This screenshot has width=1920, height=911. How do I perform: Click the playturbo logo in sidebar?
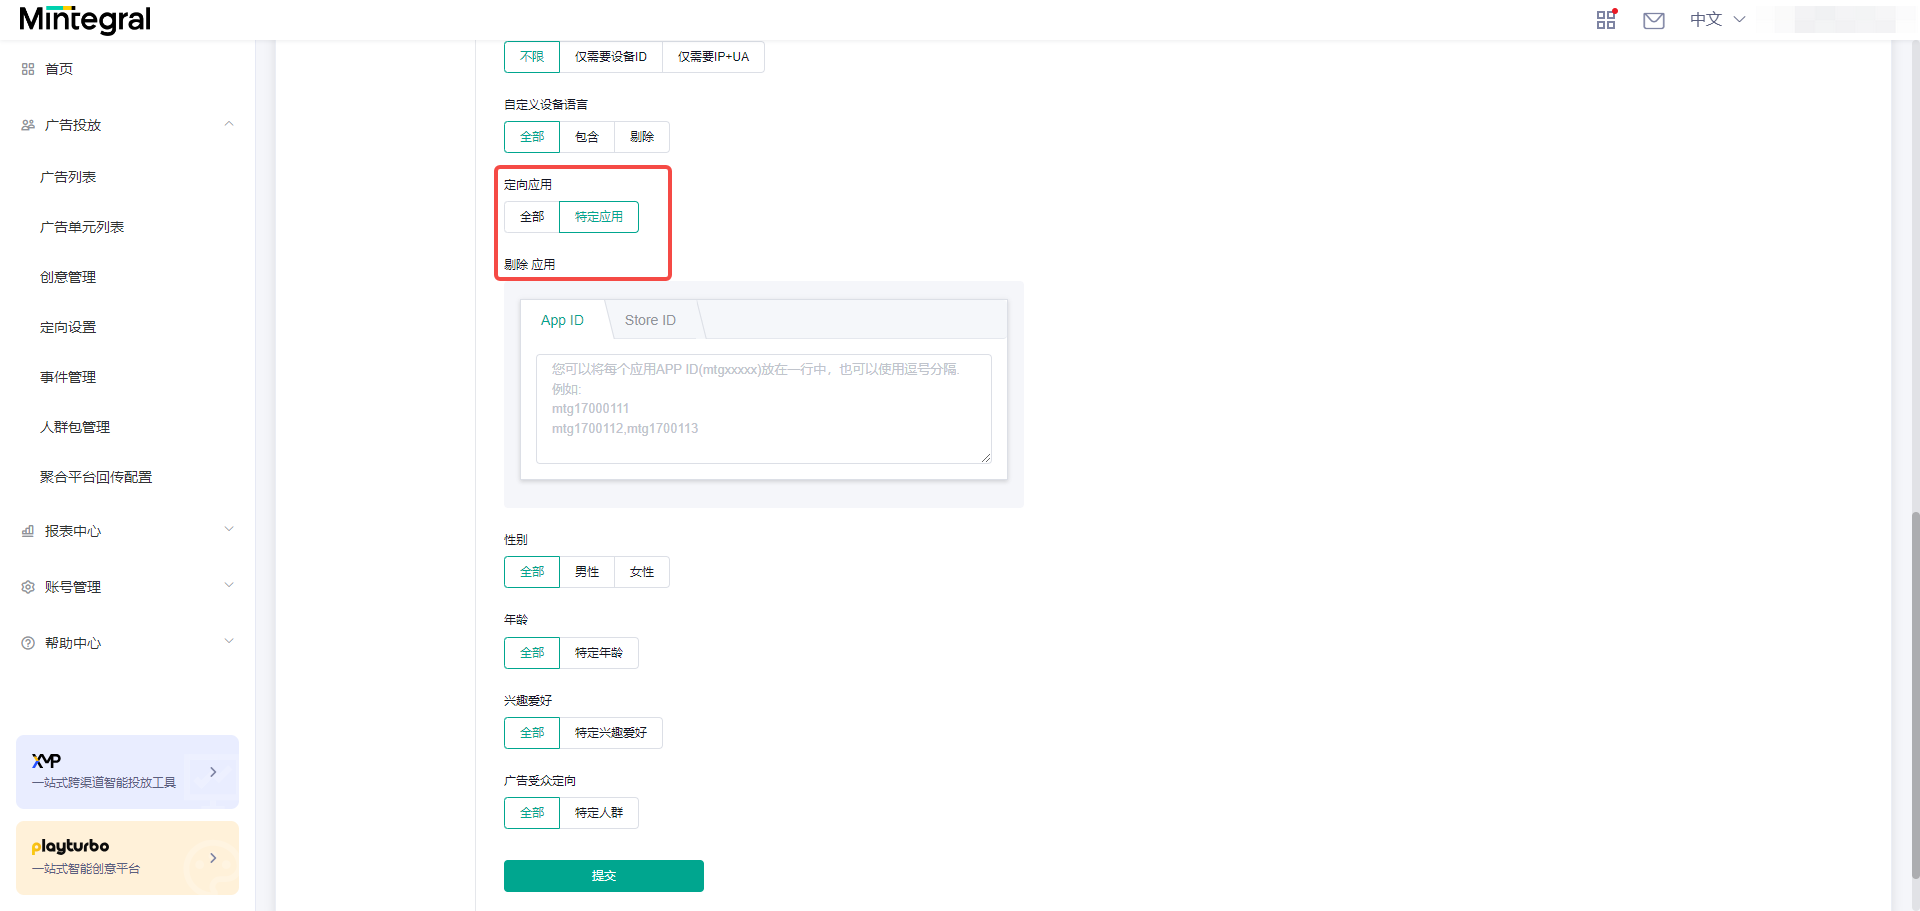click(x=70, y=845)
